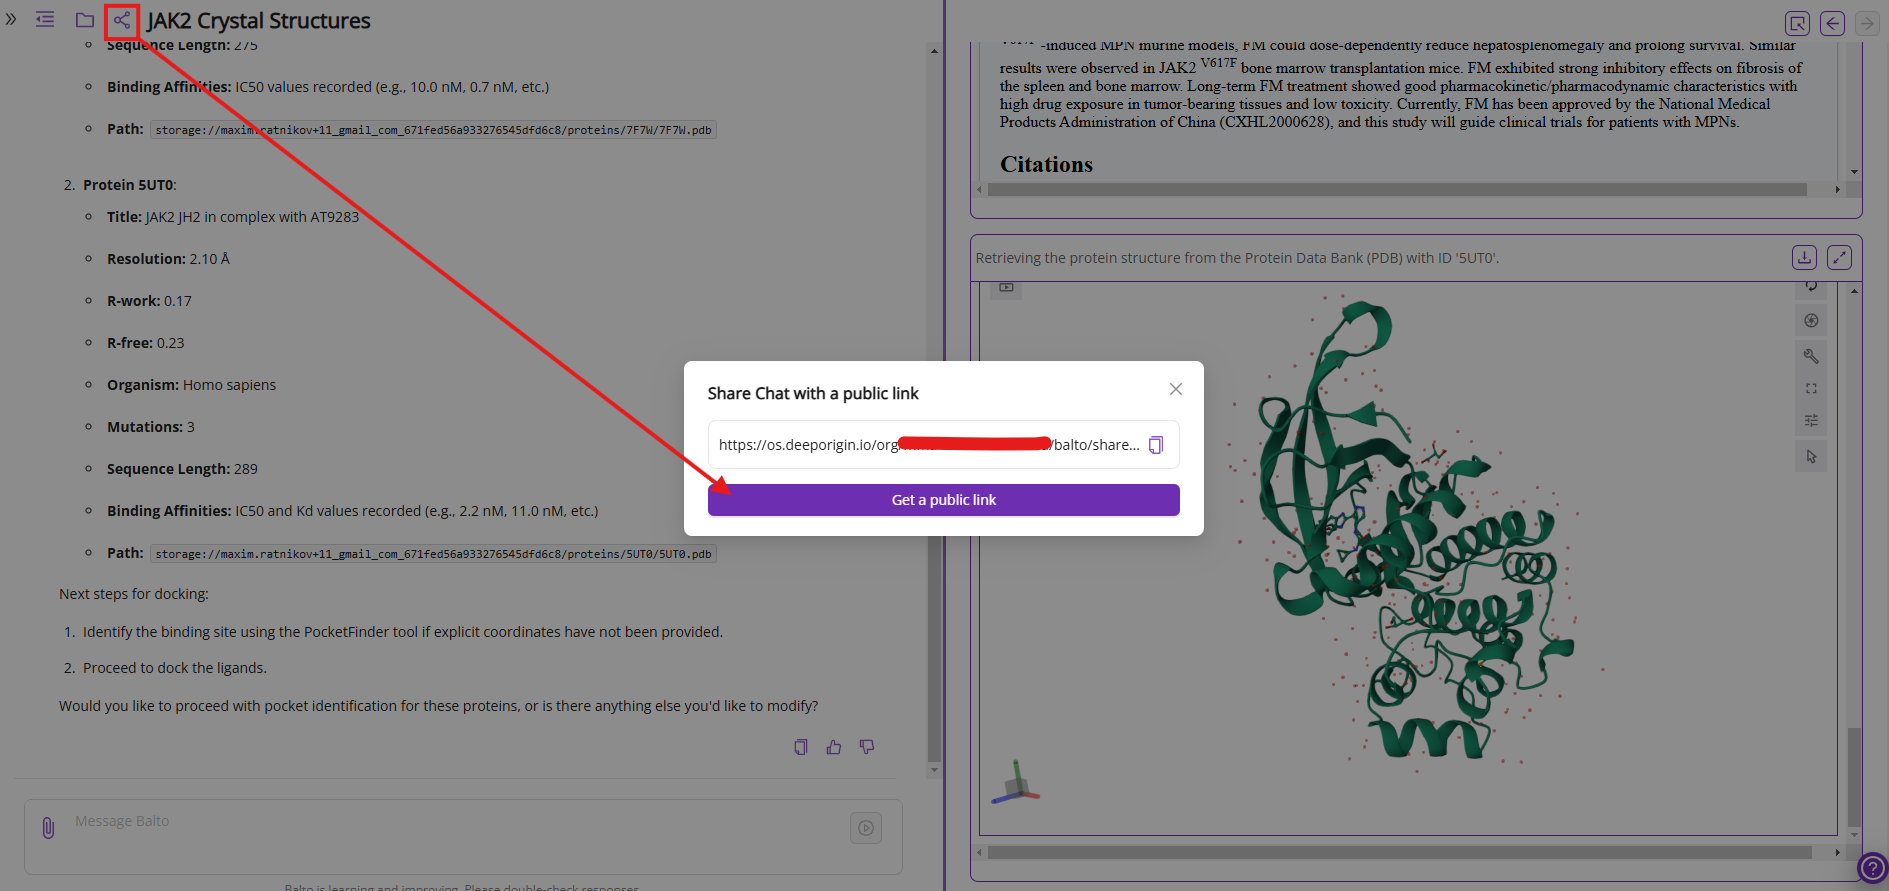Send the message with play button
The height and width of the screenshot is (891, 1889).
tap(866, 828)
